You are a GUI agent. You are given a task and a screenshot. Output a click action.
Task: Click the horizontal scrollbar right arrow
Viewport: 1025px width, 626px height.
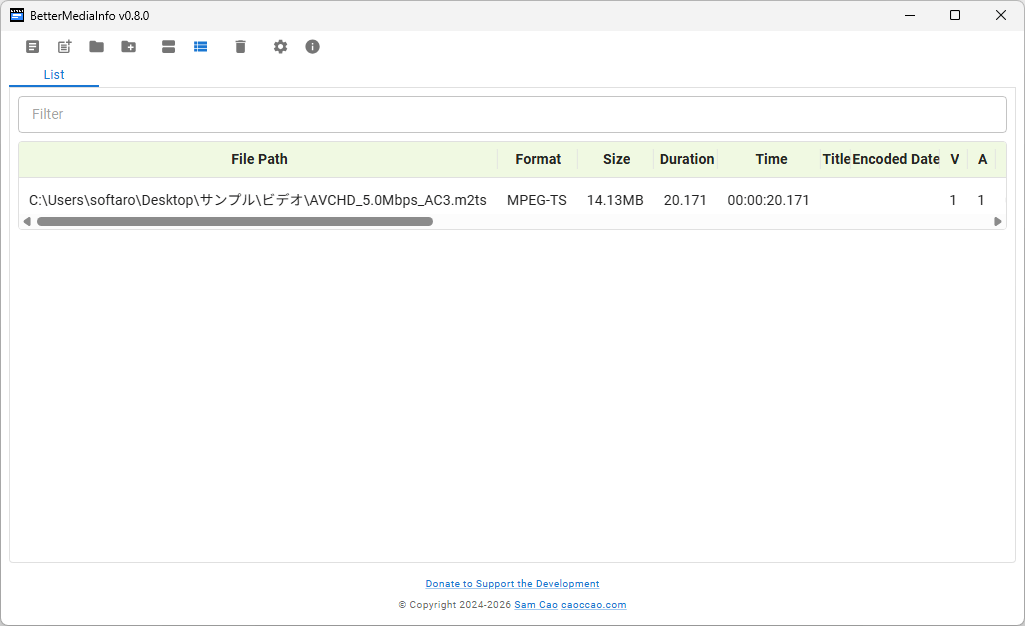tap(998, 222)
